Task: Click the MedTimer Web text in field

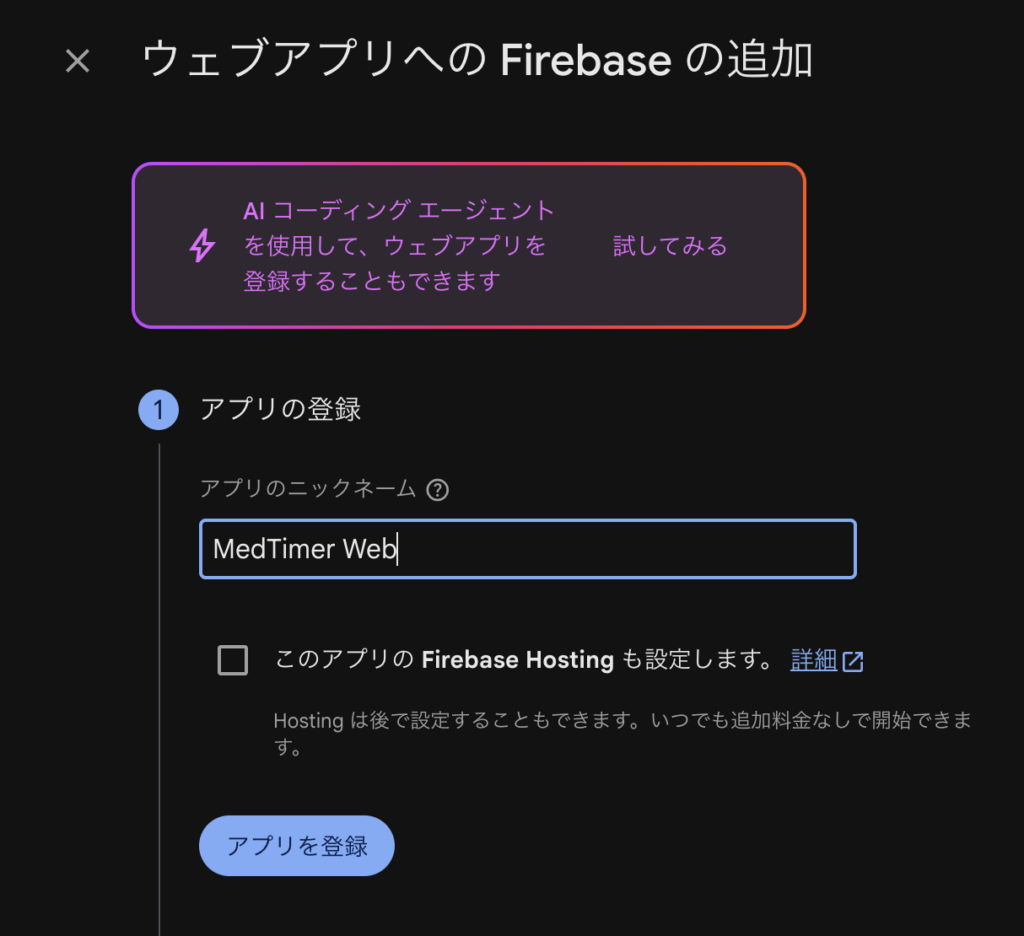Action: (x=305, y=549)
